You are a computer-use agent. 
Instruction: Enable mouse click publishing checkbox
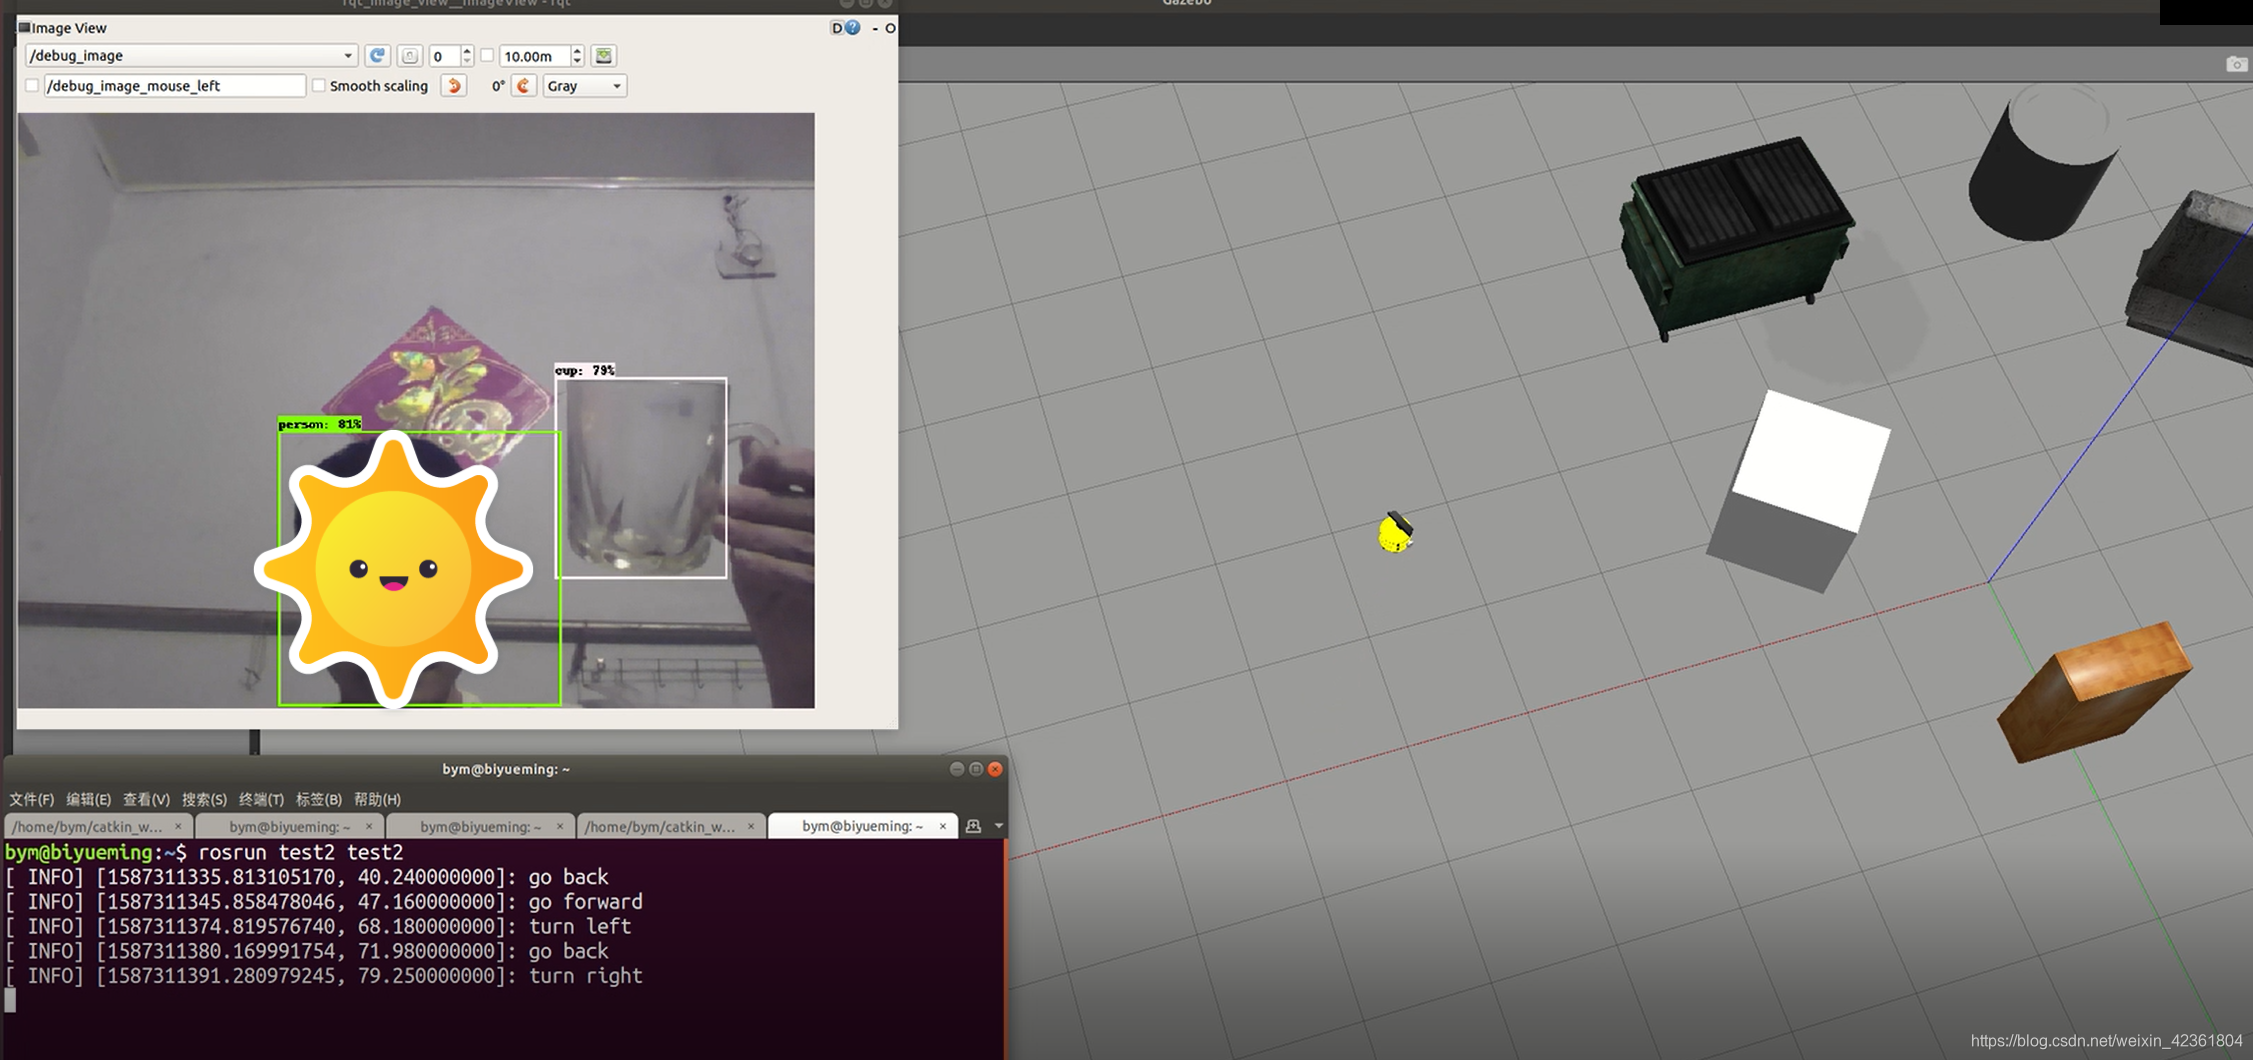[x=32, y=86]
